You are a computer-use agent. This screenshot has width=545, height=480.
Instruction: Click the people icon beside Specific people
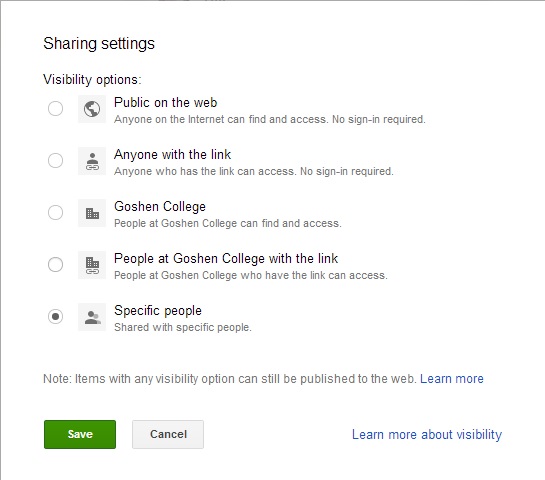click(x=92, y=317)
